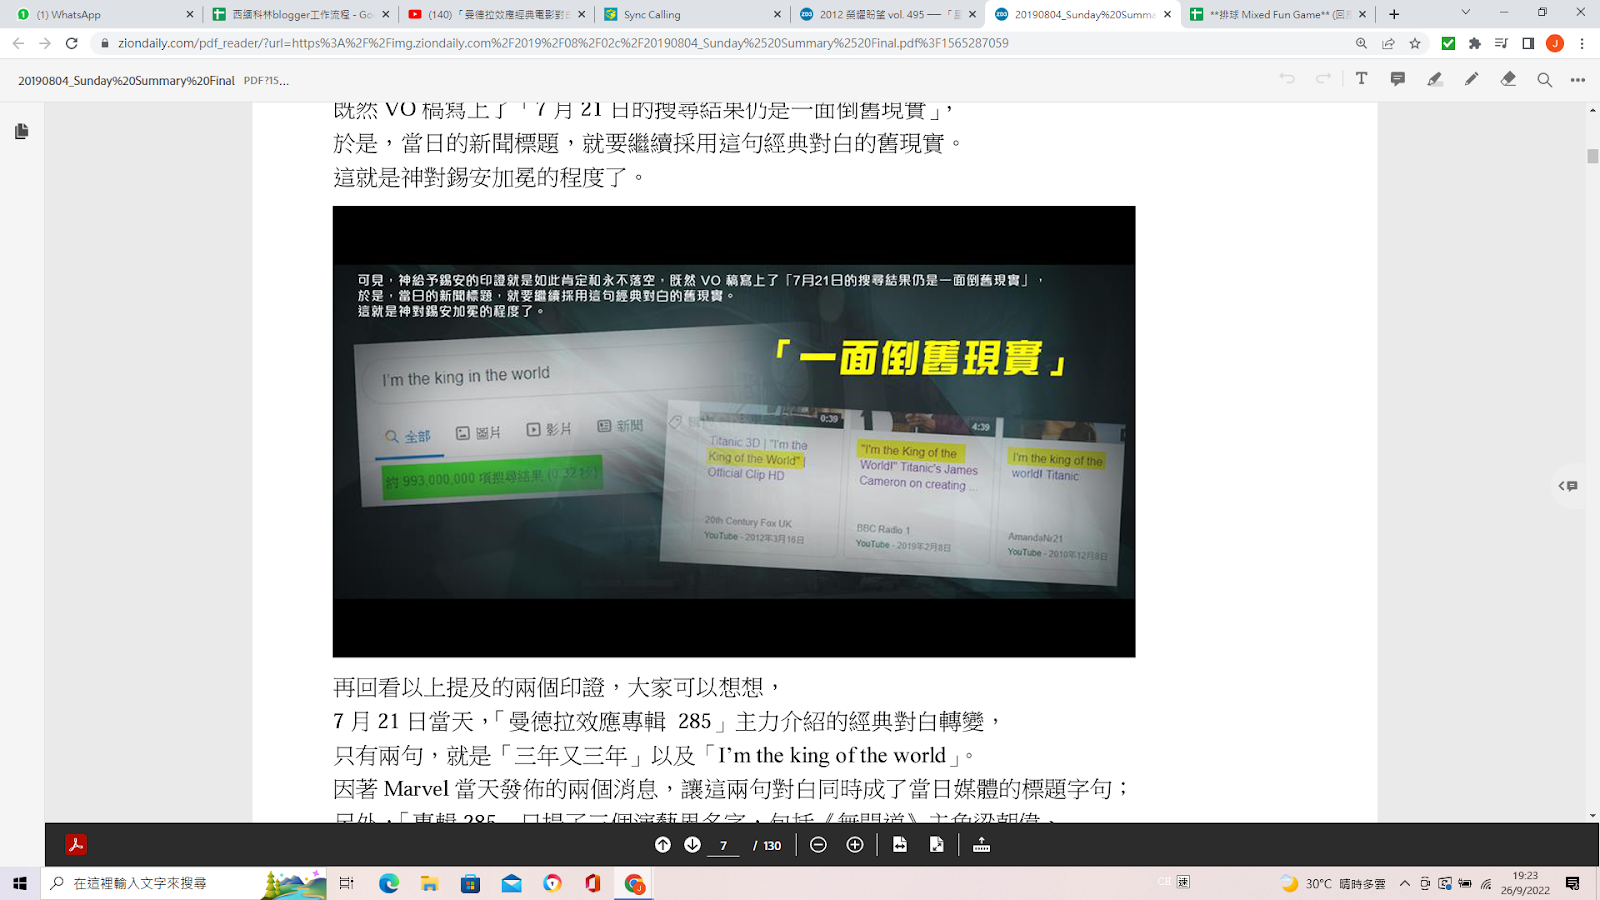Open a new browser tab
Viewport: 1600px width, 900px height.
point(1394,14)
